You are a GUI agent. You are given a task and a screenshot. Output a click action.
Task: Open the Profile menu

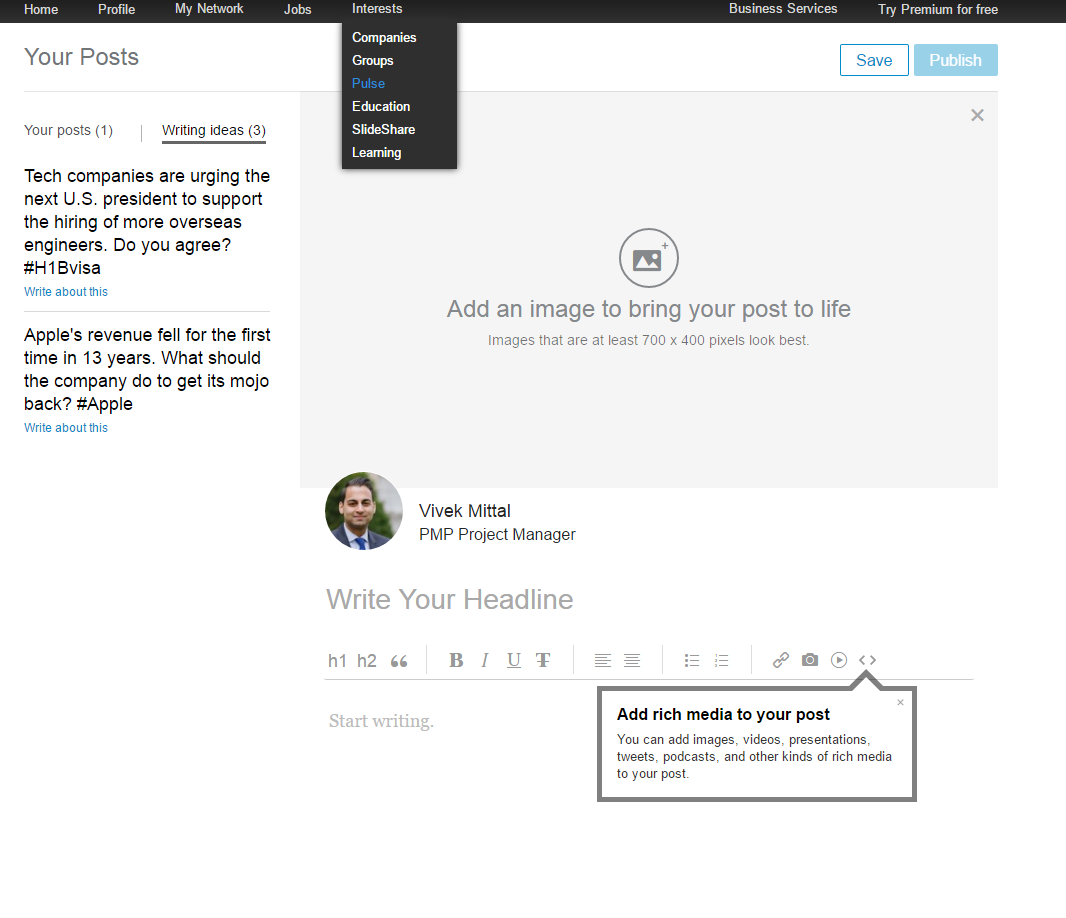click(x=116, y=10)
